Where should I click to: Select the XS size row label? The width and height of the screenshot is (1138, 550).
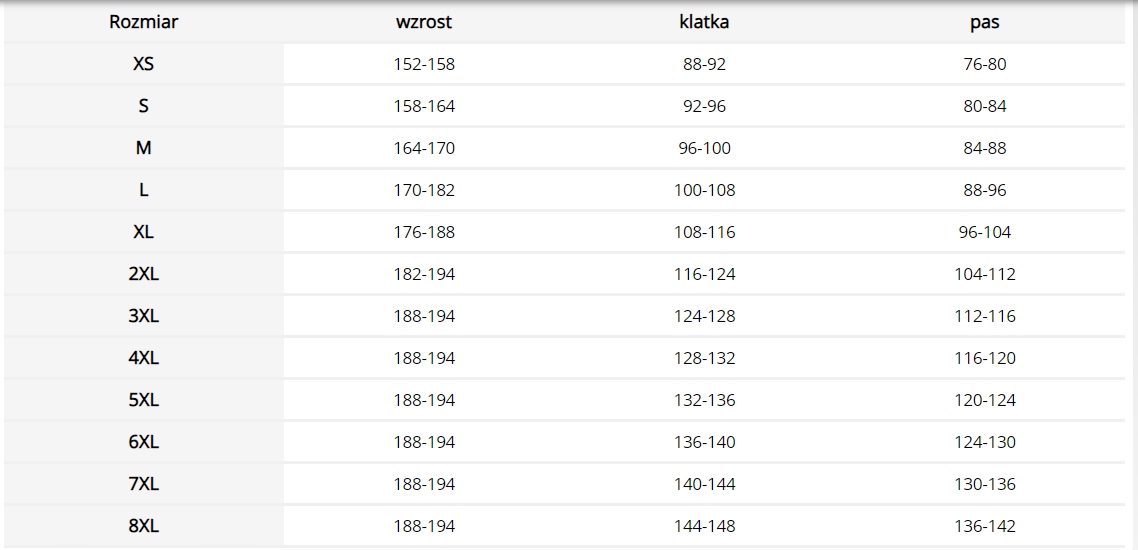tap(144, 64)
